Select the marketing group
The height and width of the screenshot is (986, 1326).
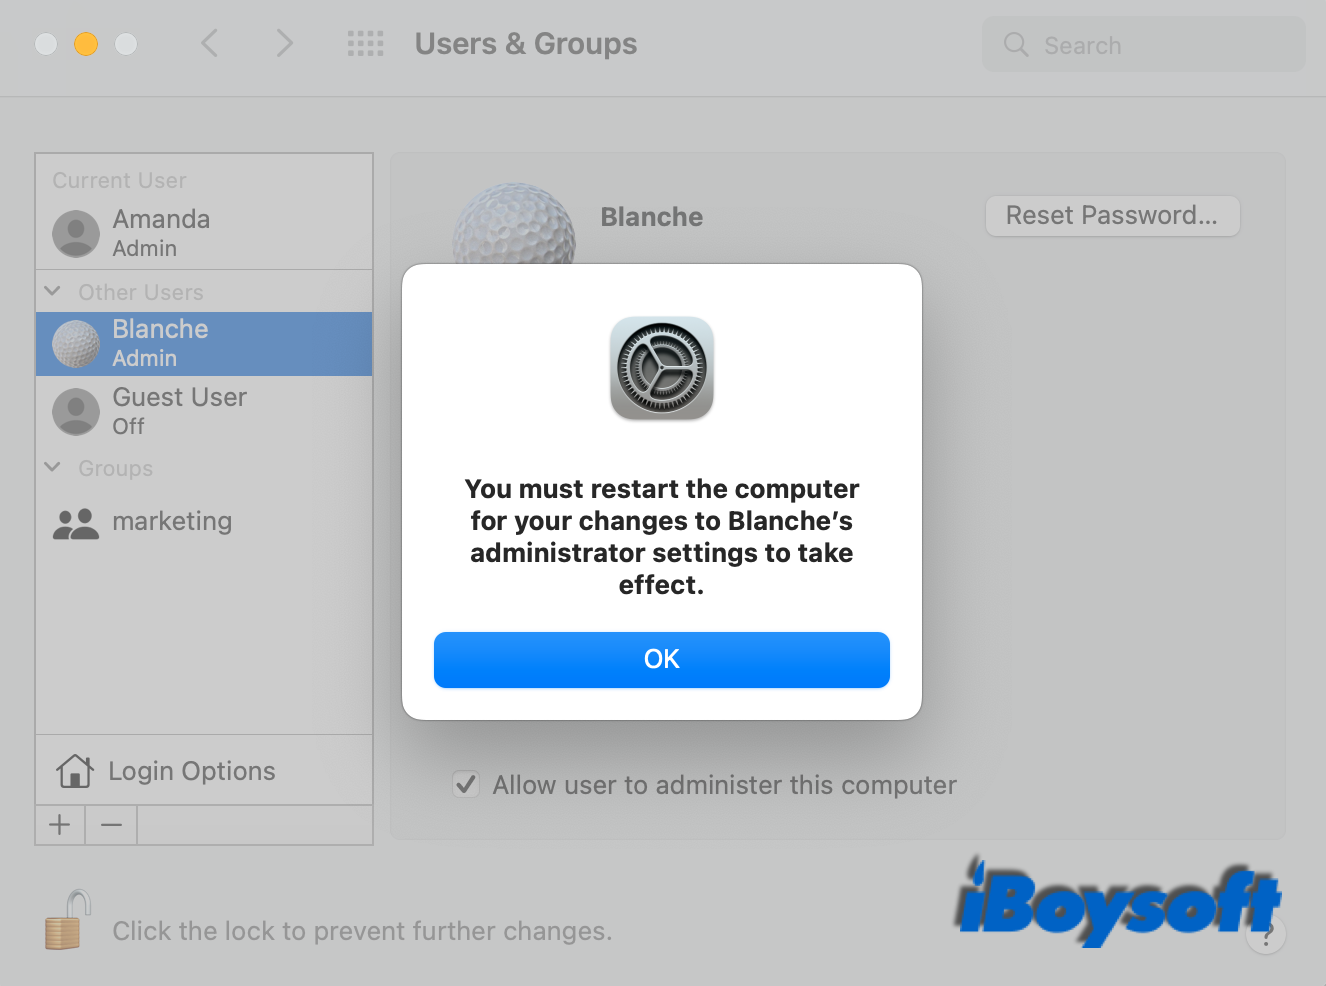point(204,522)
